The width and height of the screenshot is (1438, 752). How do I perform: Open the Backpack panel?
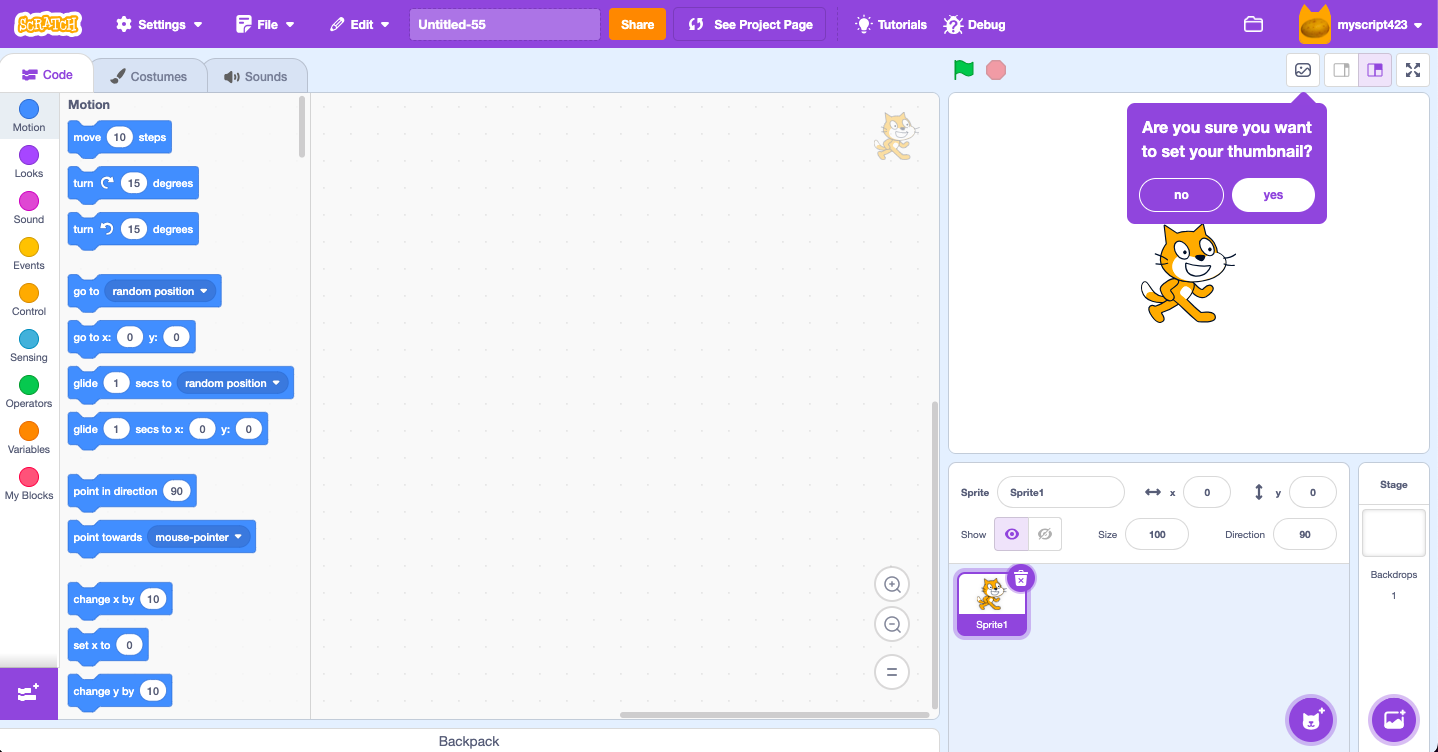(469, 741)
